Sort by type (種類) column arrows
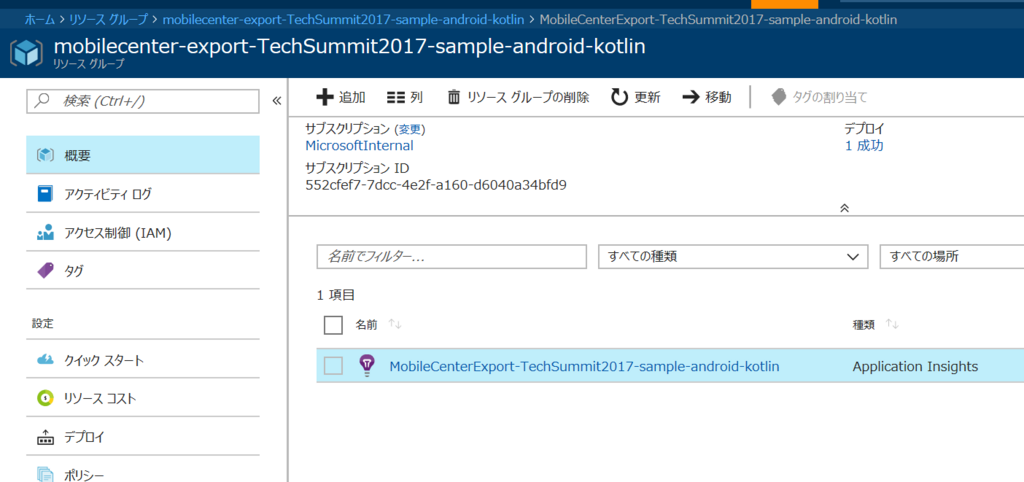This screenshot has width=1024, height=482. pos(892,324)
